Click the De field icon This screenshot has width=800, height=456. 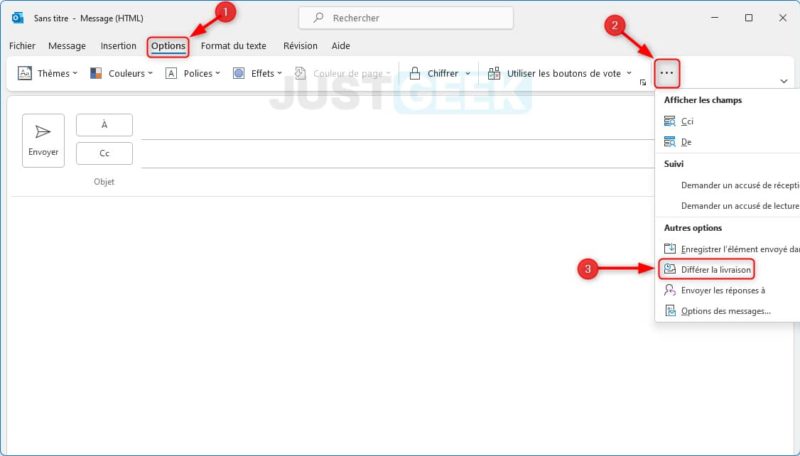tap(669, 142)
